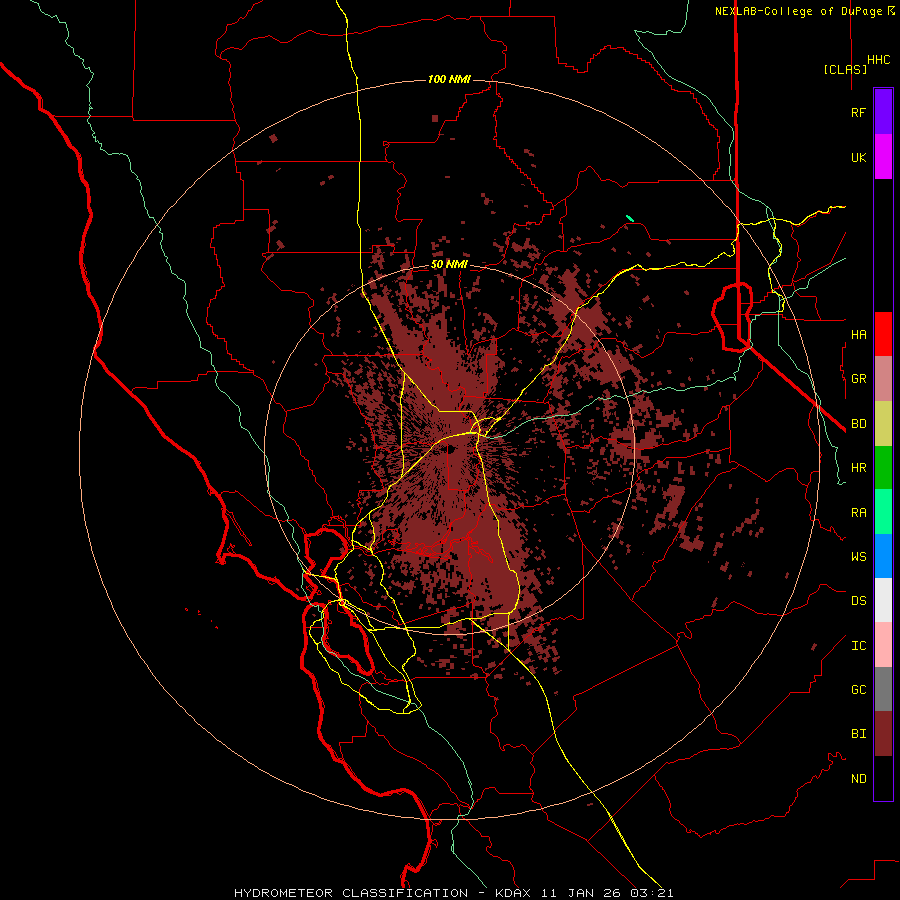The width and height of the screenshot is (900, 900).
Task: Click the 100 NMI range ring label
Action: coord(449,79)
